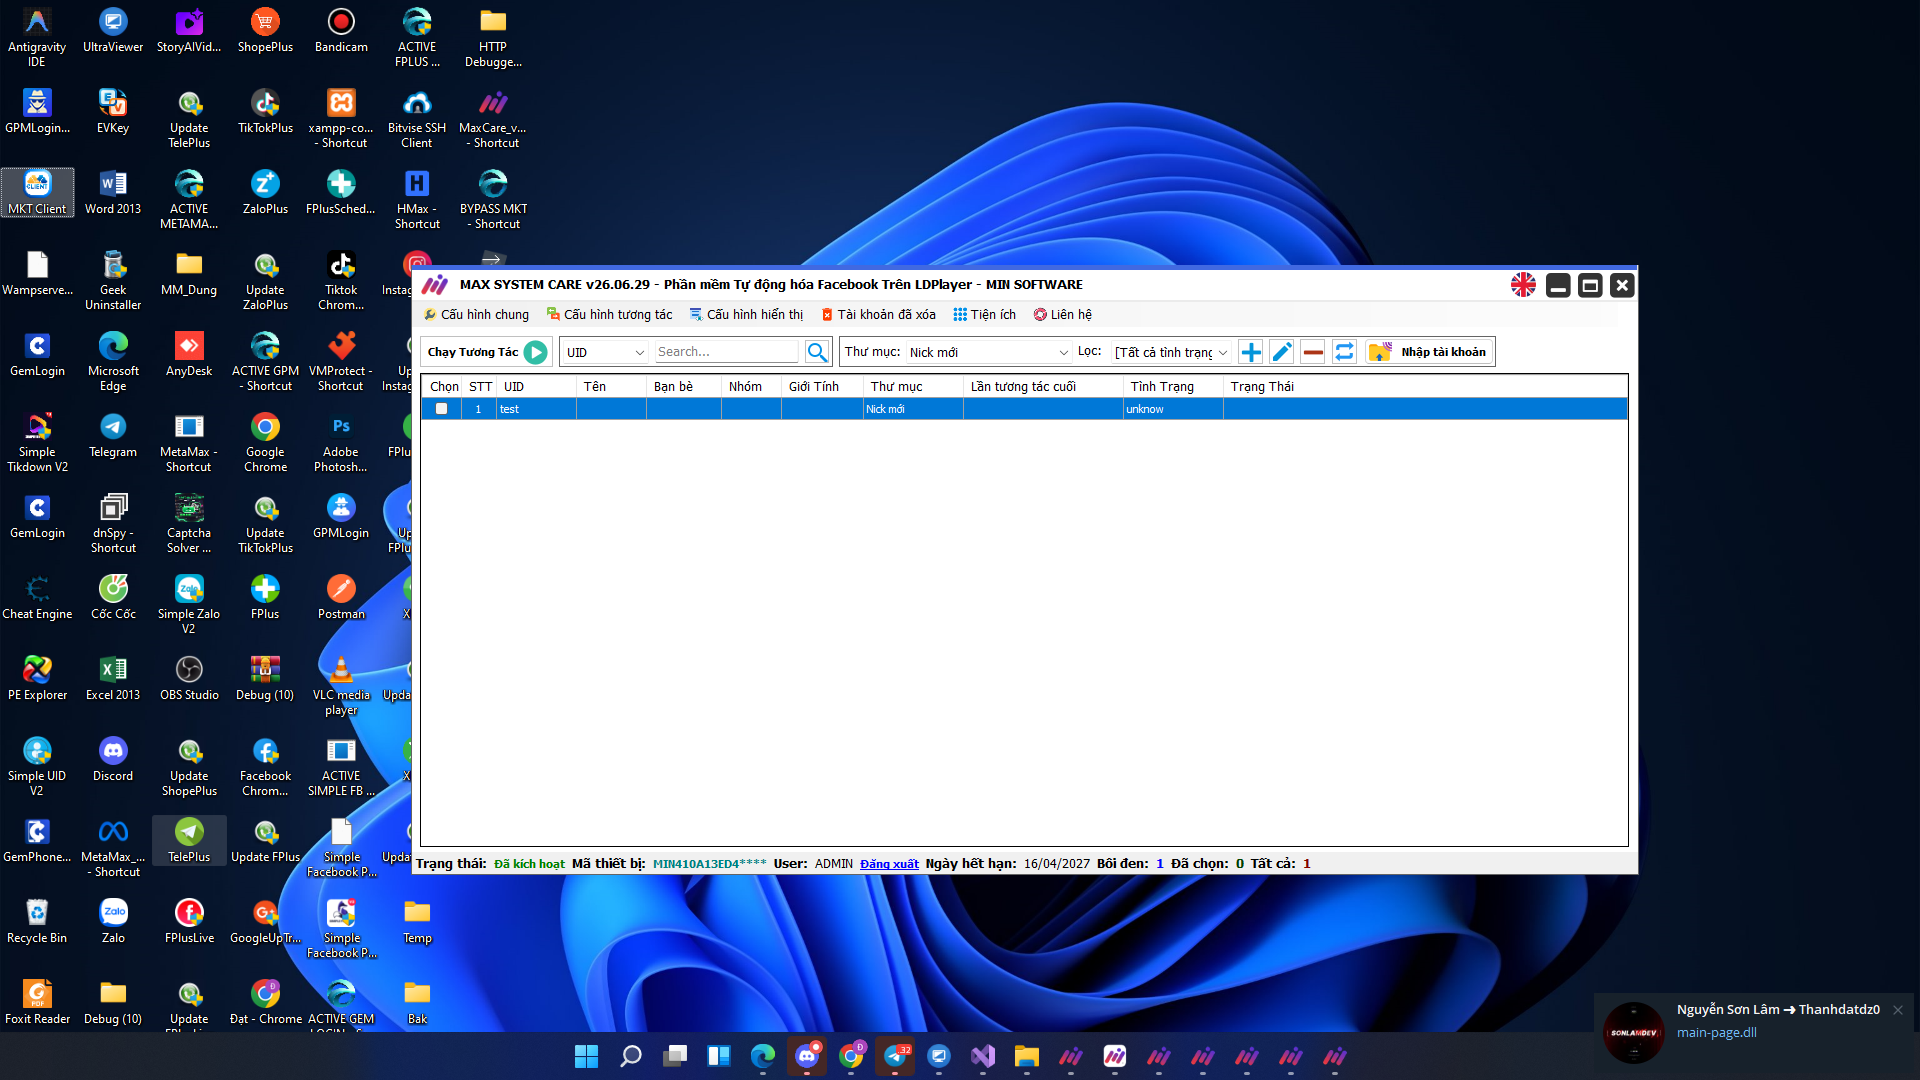The image size is (1920, 1080).
Task: Click the search magnifier icon in toolbar
Action: pos(817,352)
